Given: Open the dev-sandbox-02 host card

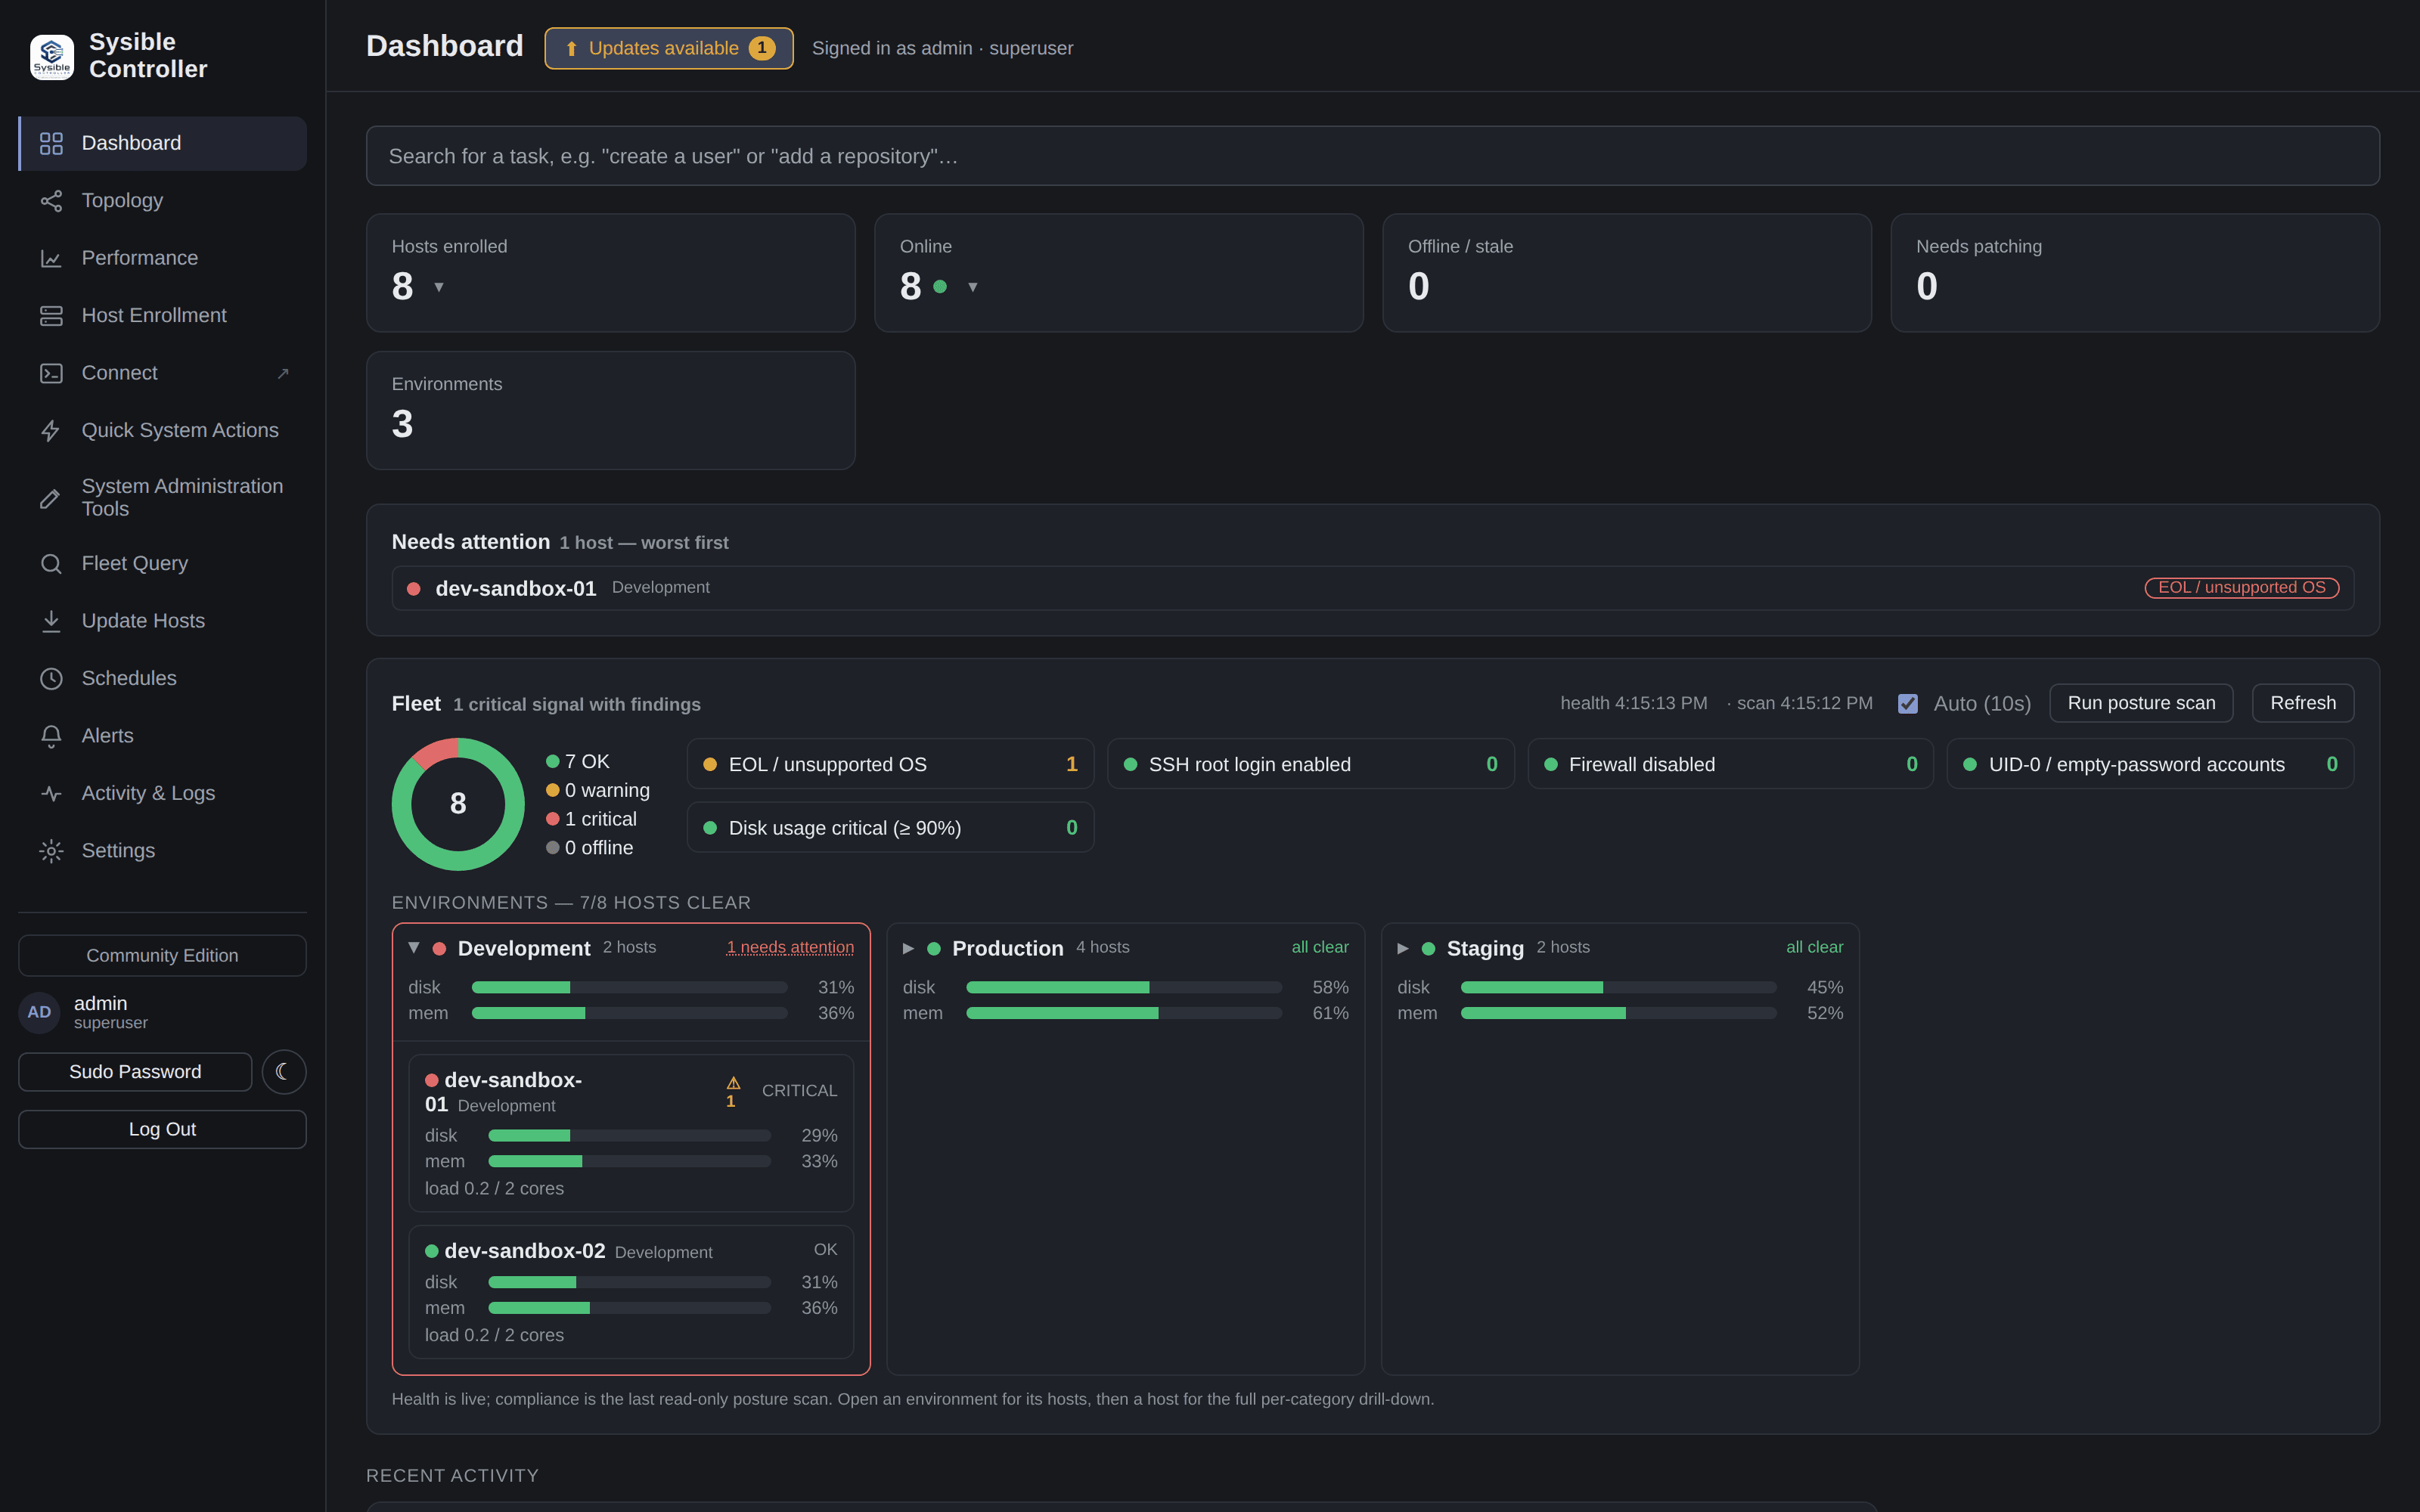Looking at the screenshot, I should [631, 1292].
